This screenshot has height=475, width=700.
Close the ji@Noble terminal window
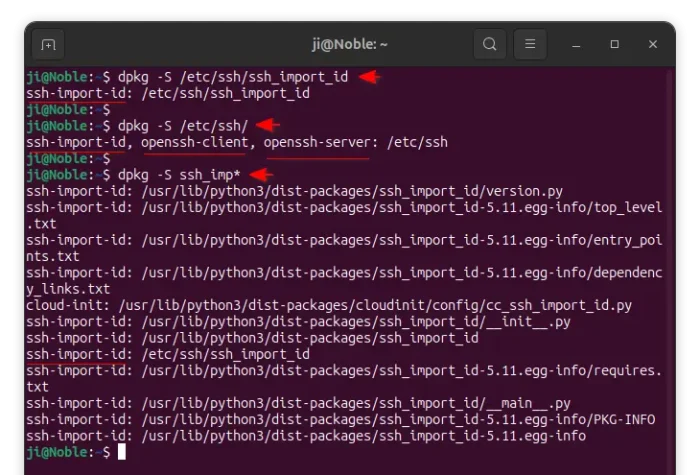pyautogui.click(x=653, y=44)
